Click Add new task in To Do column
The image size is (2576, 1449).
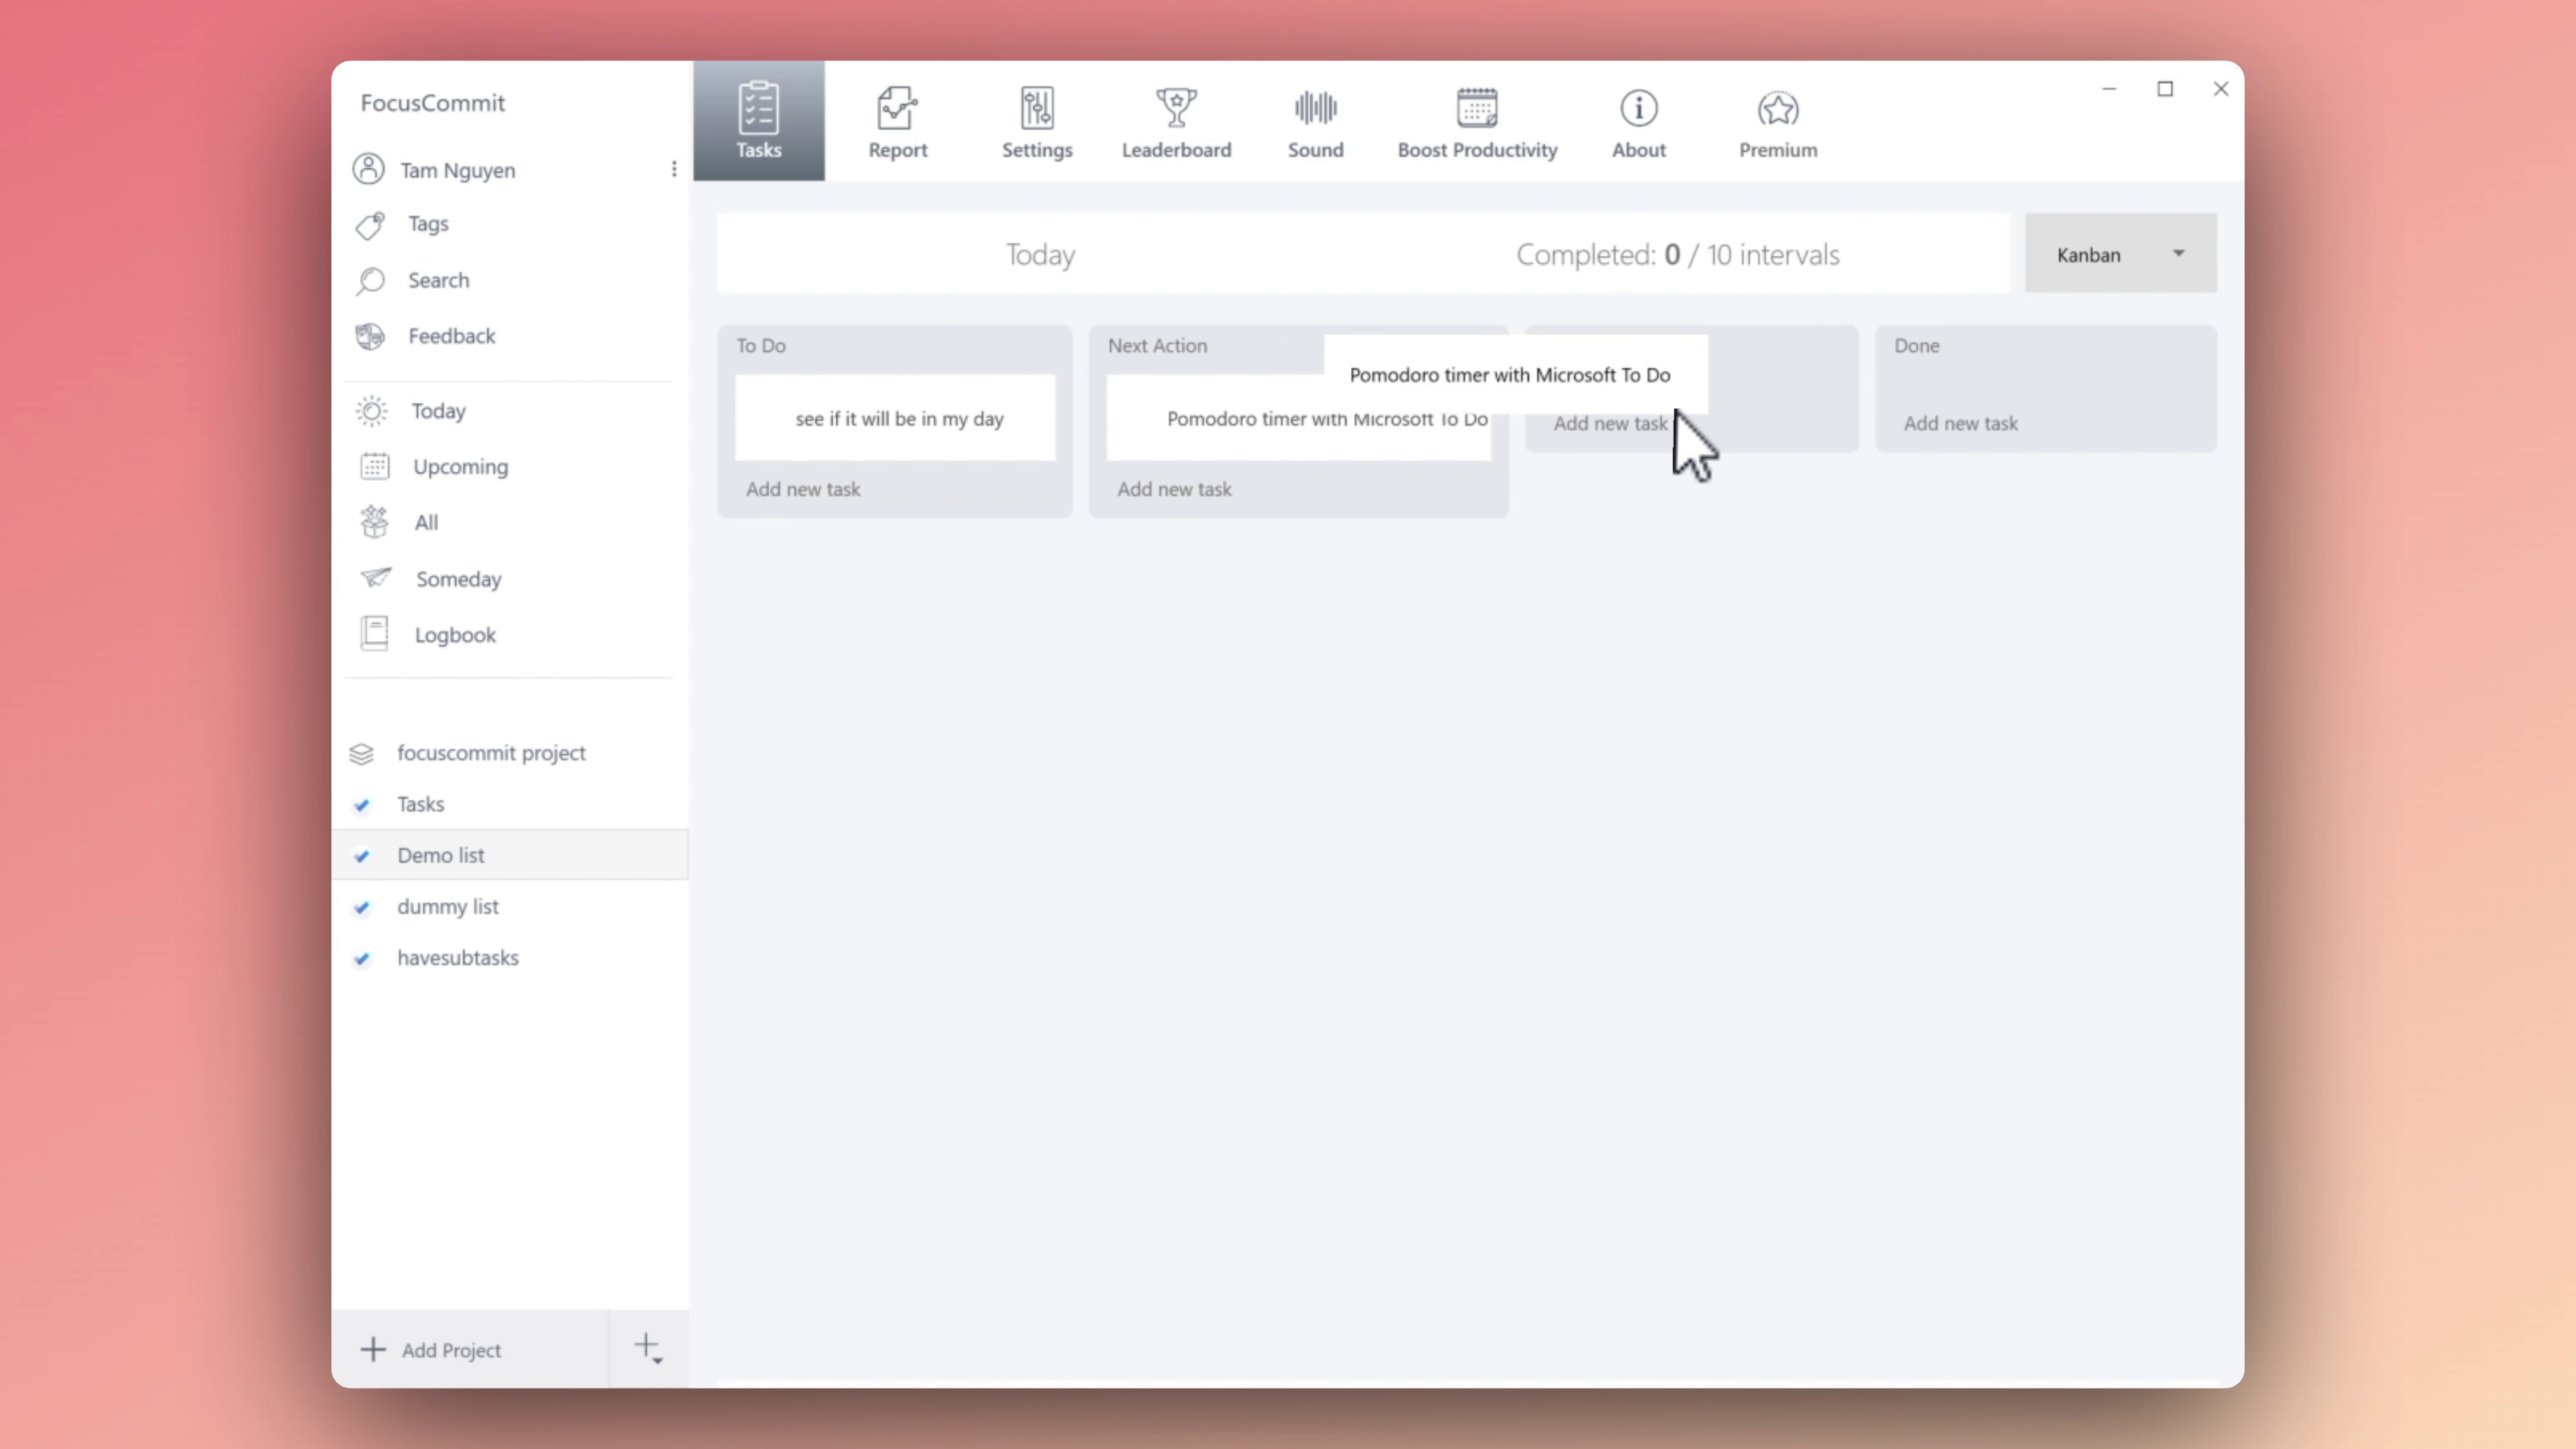pyautogui.click(x=803, y=489)
